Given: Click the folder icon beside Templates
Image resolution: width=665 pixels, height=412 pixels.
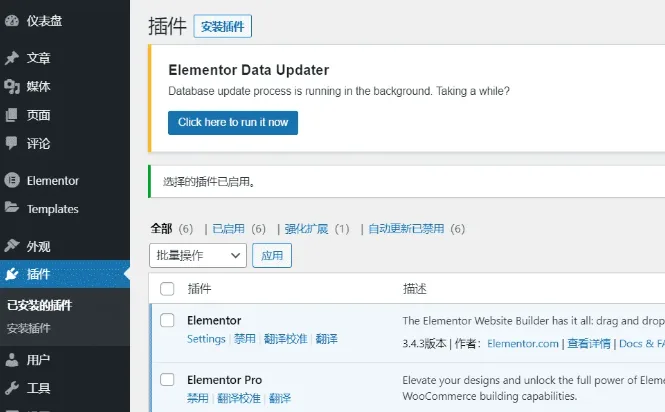Looking at the screenshot, I should point(12,207).
